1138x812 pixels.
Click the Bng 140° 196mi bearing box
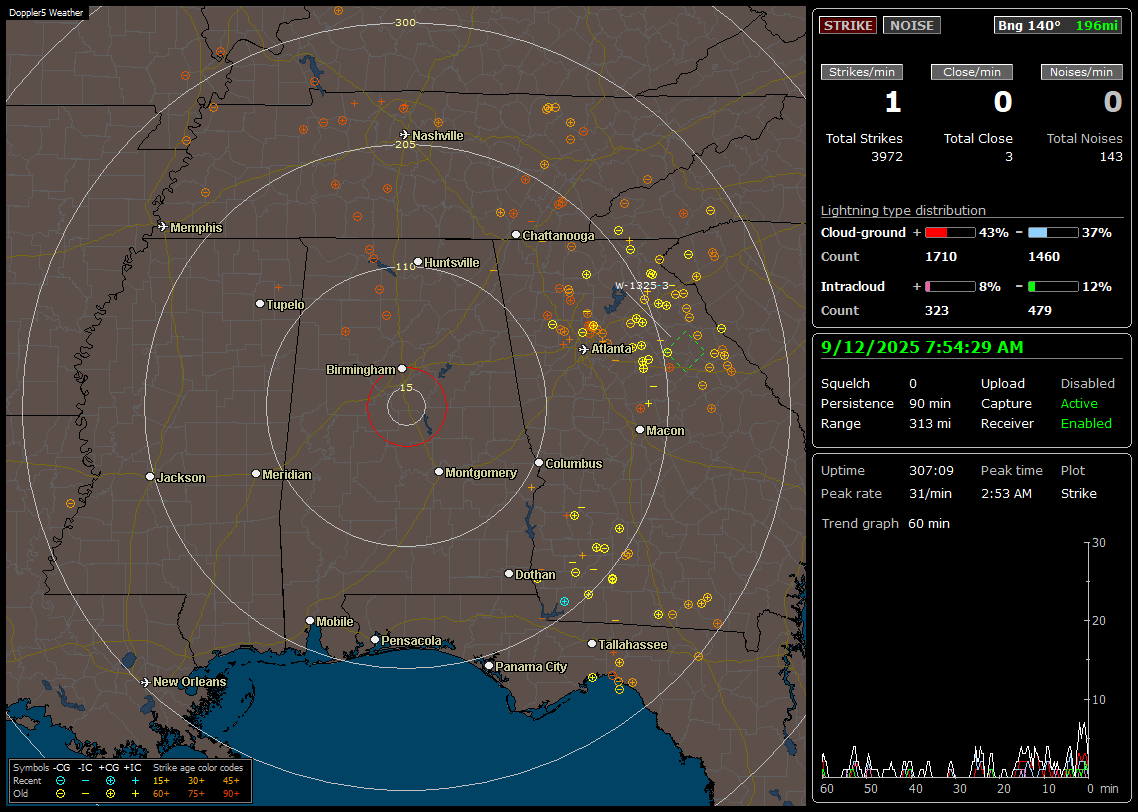tap(1057, 25)
